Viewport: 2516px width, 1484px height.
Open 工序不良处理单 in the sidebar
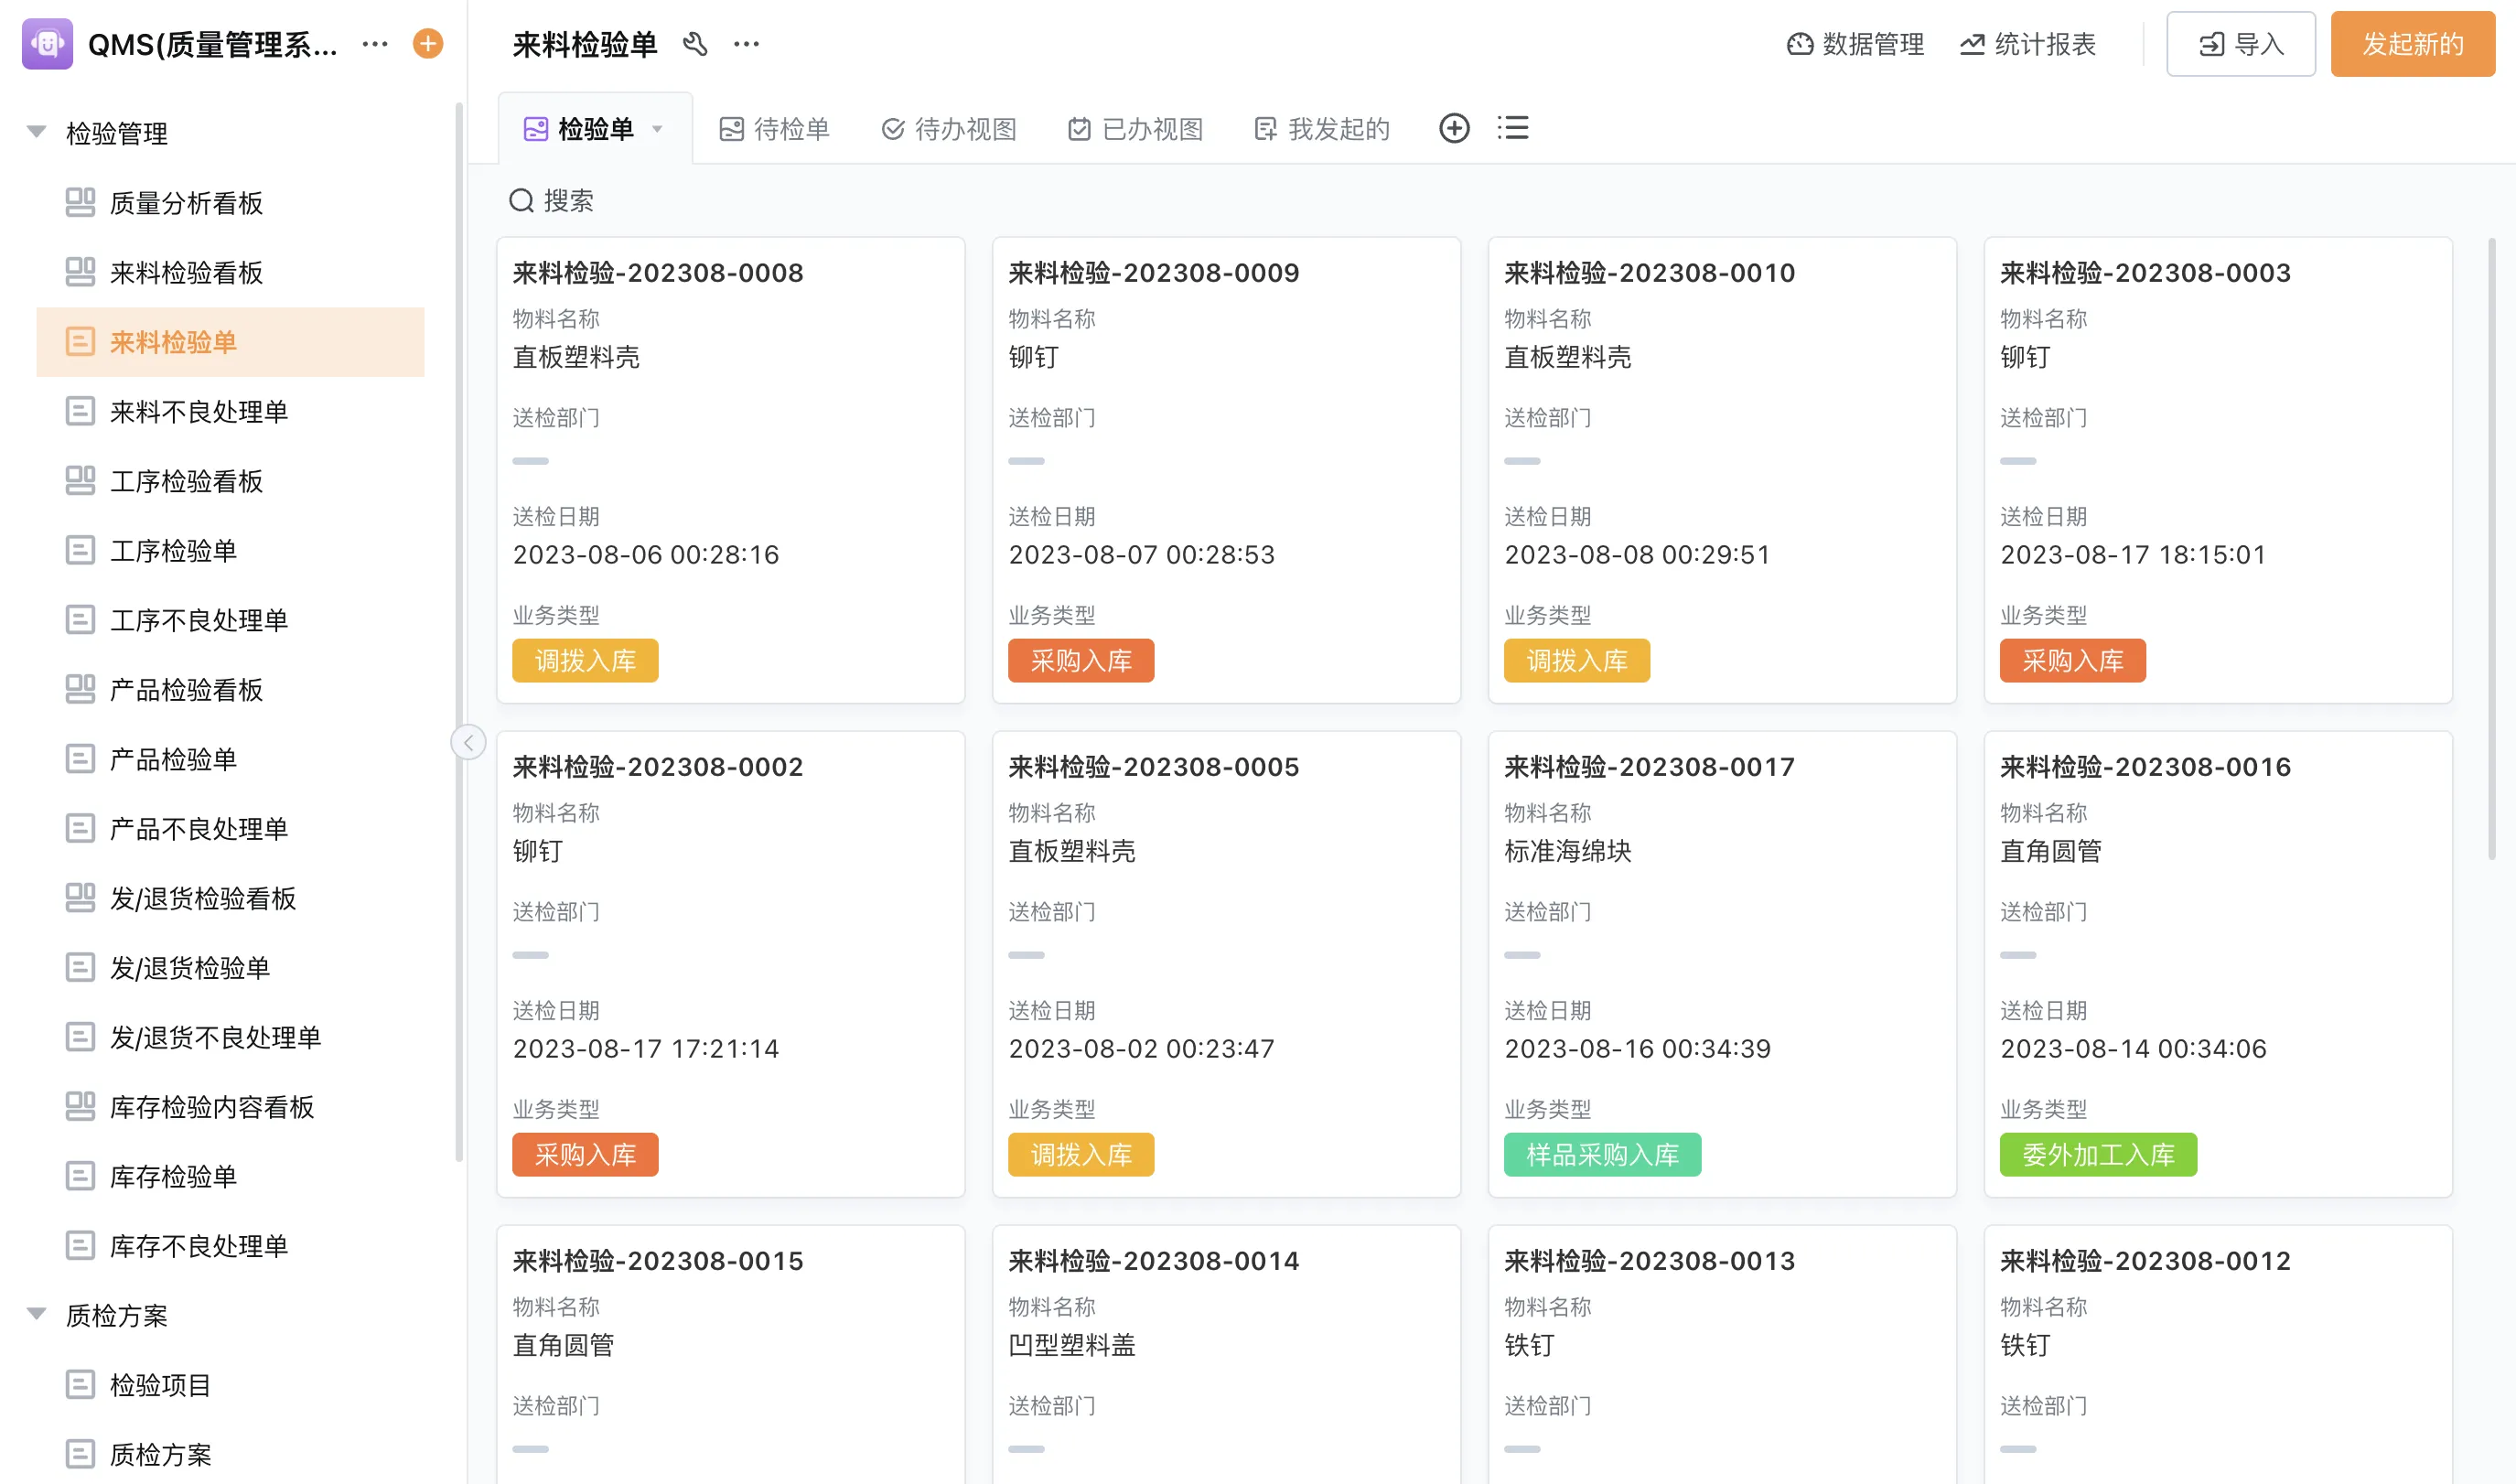pyautogui.click(x=230, y=620)
